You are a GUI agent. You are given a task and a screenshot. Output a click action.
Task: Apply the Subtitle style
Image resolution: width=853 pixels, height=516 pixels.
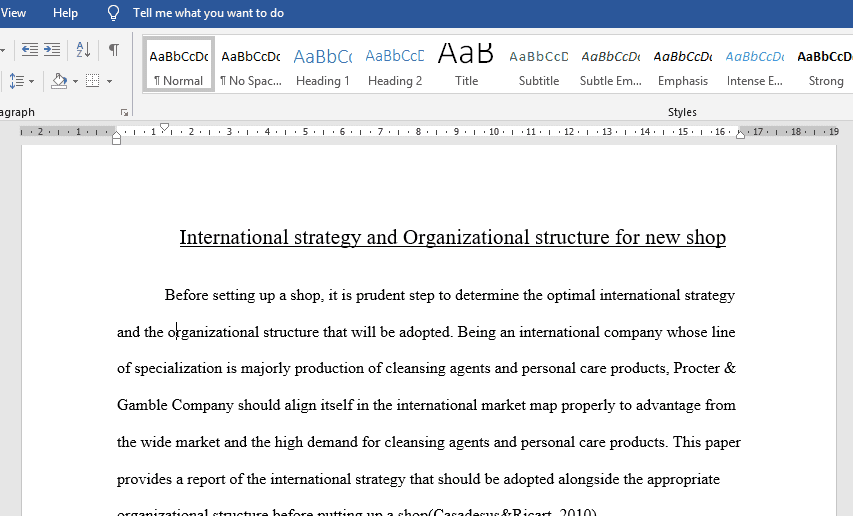click(539, 64)
